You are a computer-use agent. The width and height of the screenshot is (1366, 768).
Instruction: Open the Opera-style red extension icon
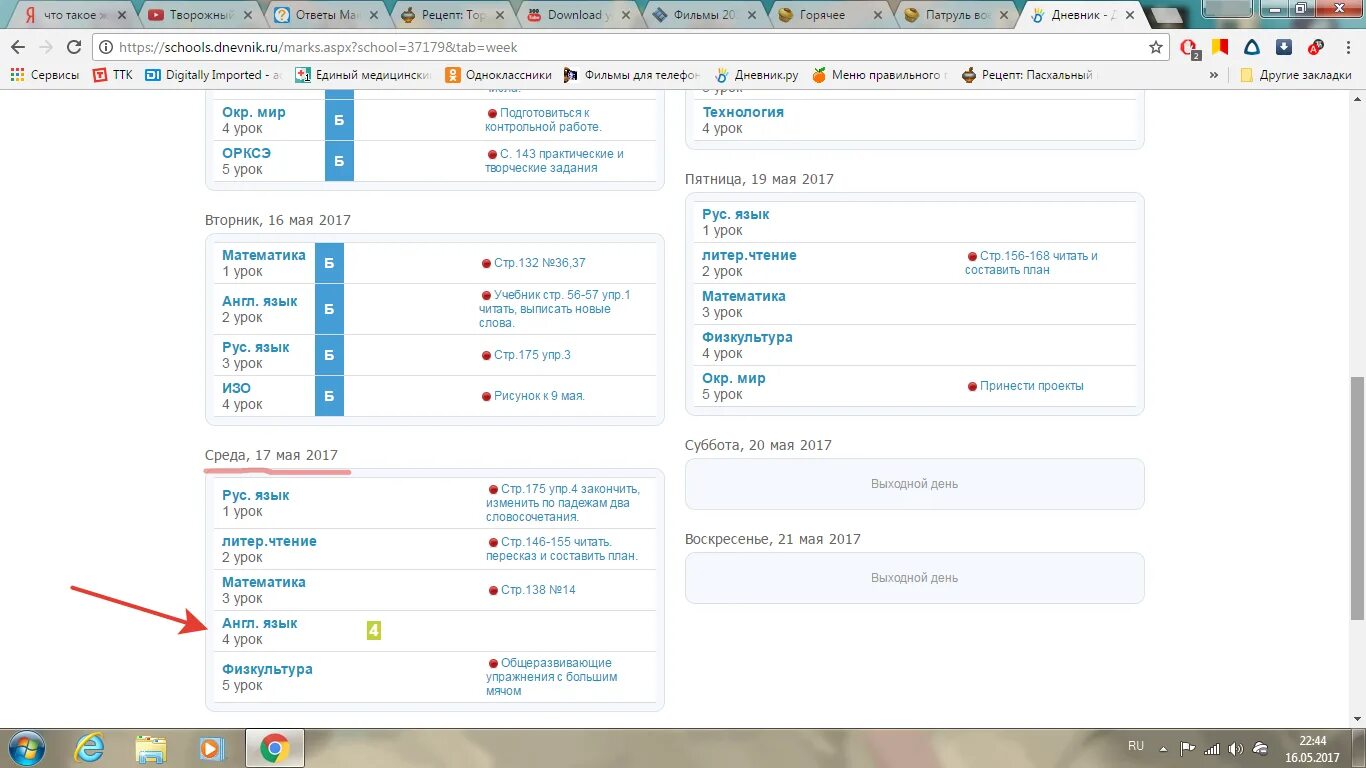[1189, 47]
